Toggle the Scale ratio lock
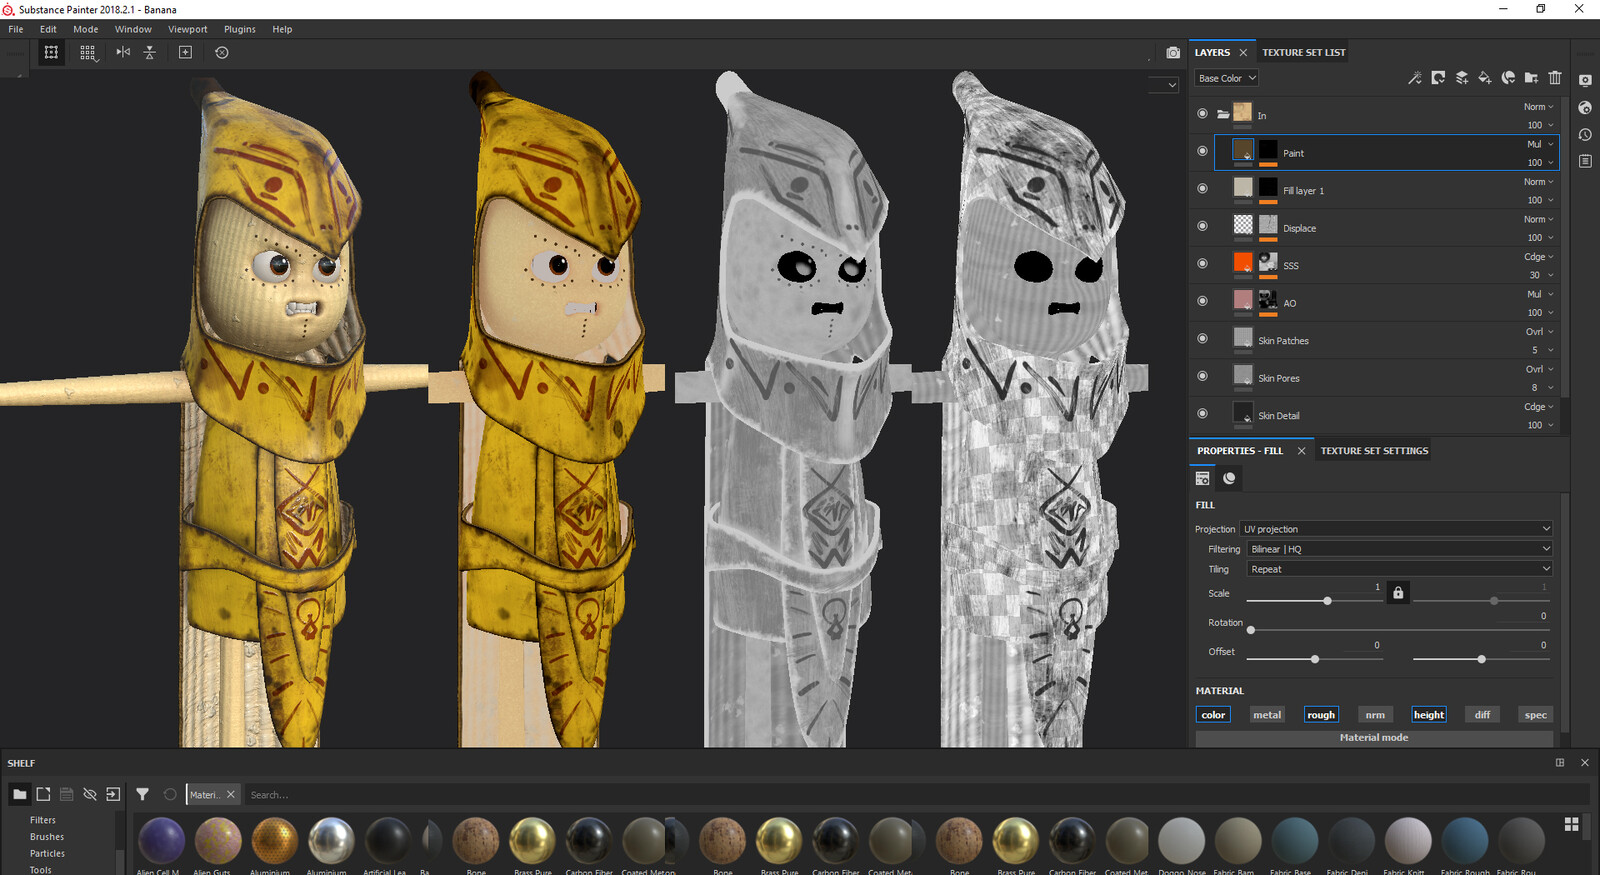This screenshot has width=1600, height=875. (x=1398, y=593)
